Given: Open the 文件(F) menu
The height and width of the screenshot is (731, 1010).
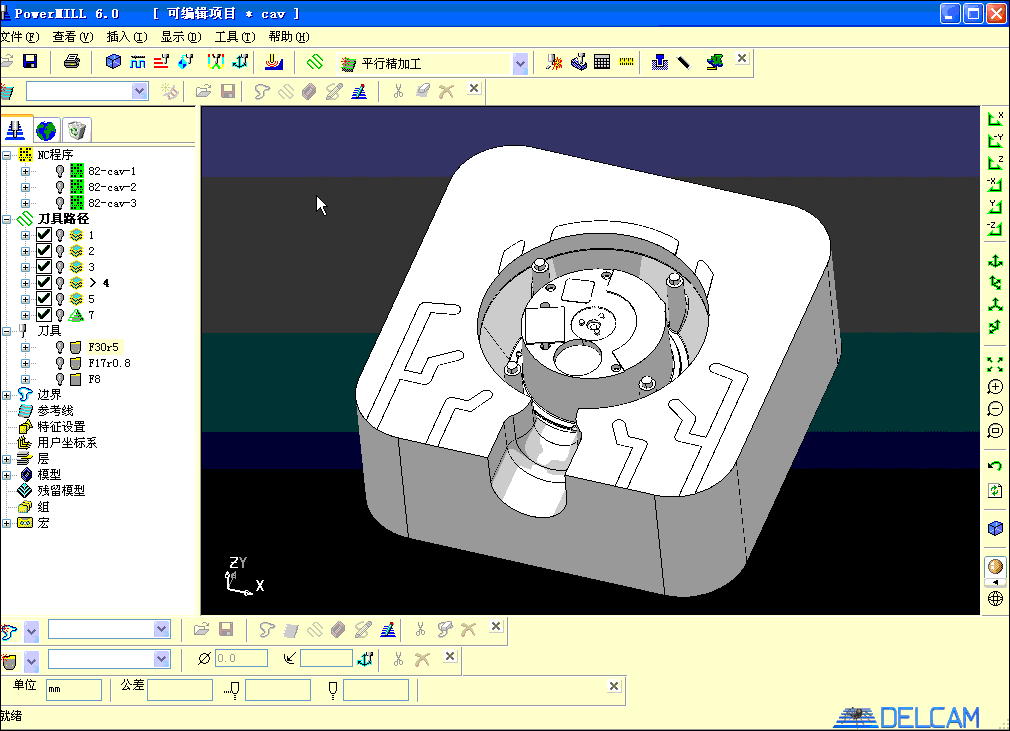Looking at the screenshot, I should tap(19, 37).
